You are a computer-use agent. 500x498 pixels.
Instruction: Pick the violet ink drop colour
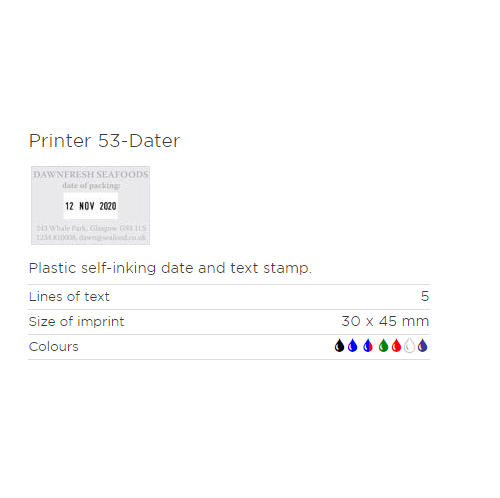[423, 346]
